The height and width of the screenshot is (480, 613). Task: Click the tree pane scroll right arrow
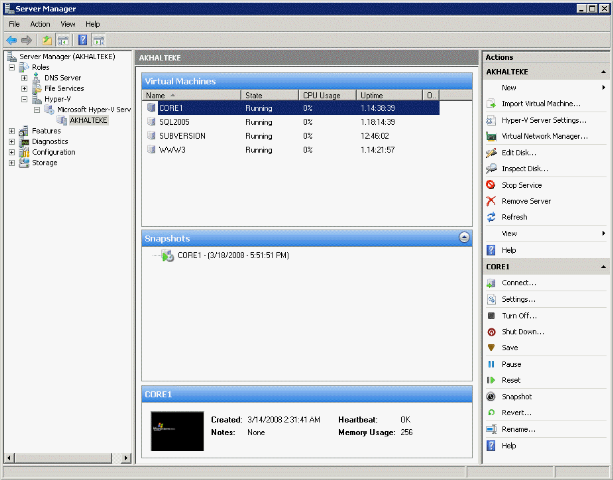coord(125,458)
